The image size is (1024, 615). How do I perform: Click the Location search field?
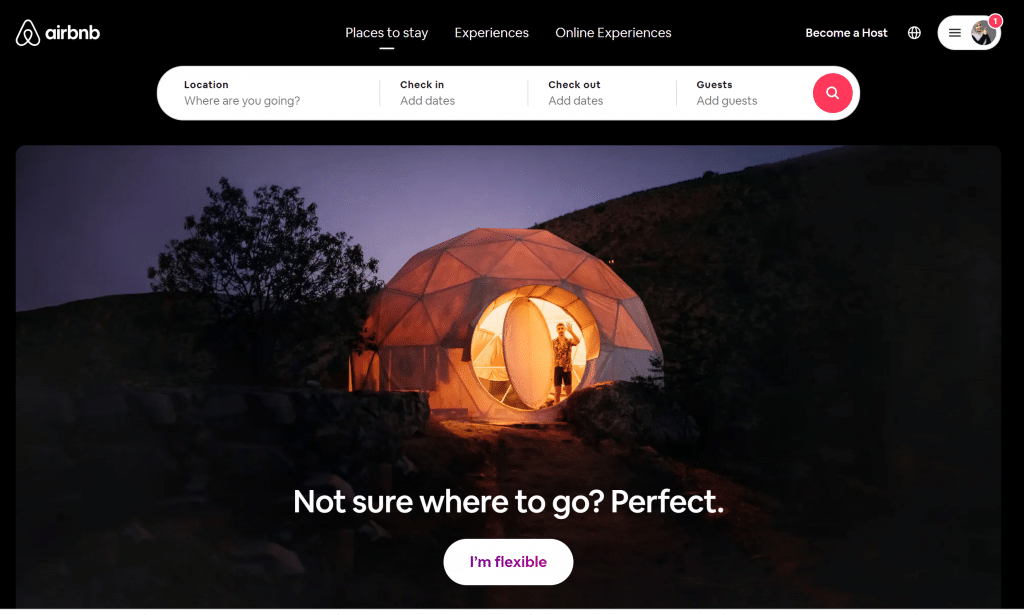(x=268, y=93)
